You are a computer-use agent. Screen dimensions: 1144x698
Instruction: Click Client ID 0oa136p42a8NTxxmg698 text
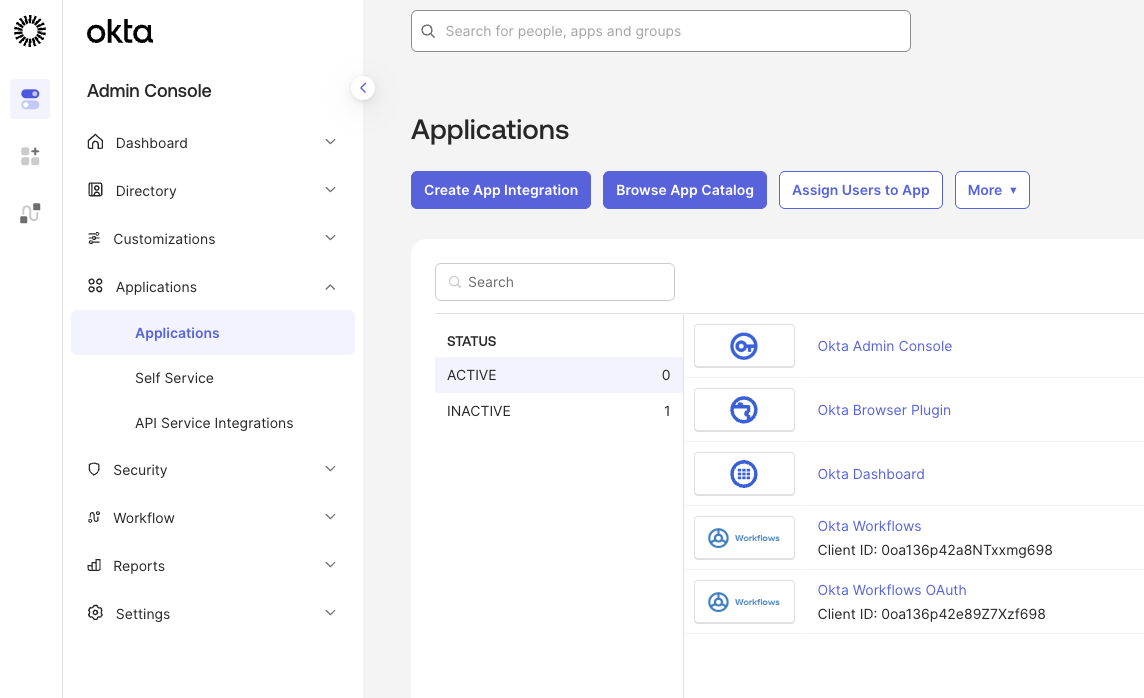(935, 550)
